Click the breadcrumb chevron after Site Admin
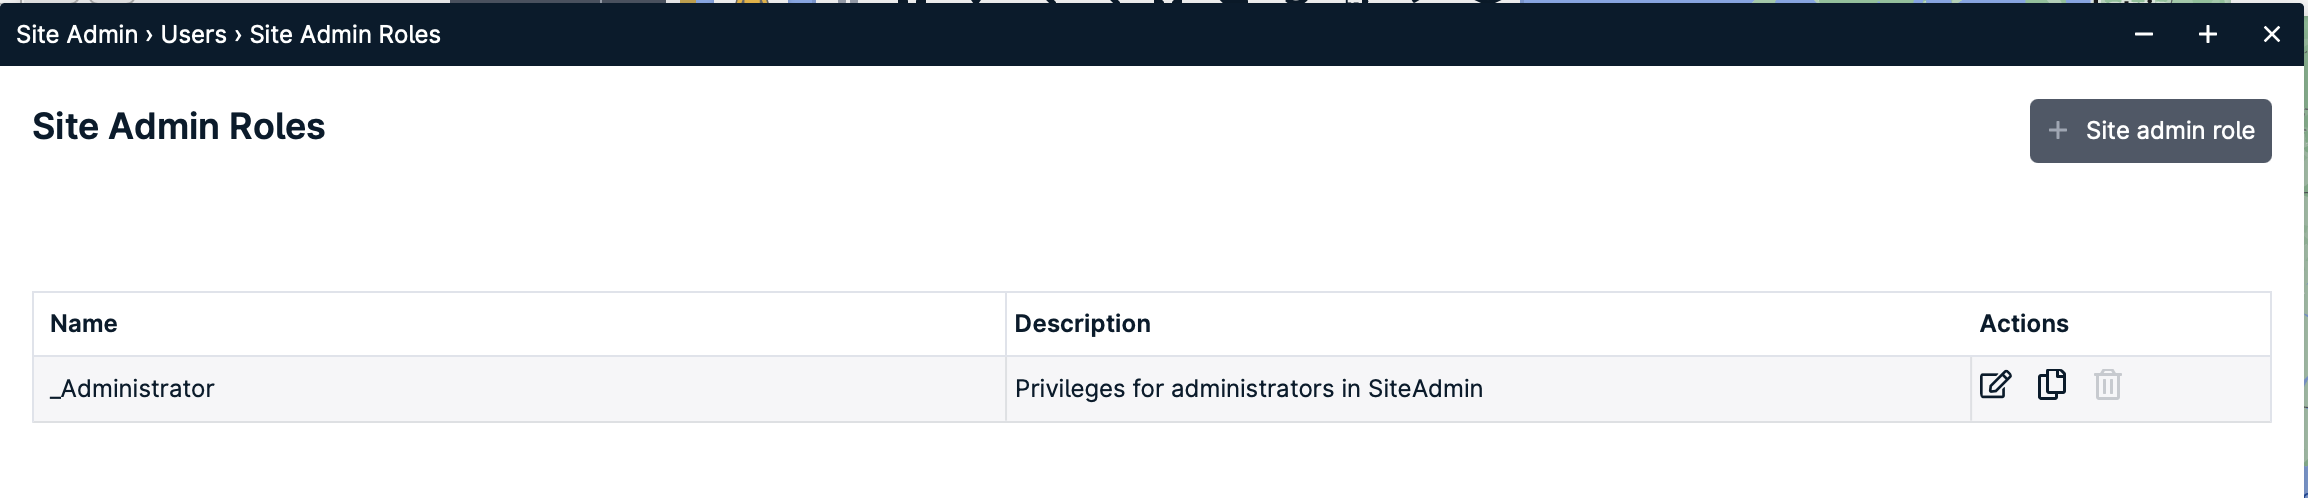2308x498 pixels. 149,35
